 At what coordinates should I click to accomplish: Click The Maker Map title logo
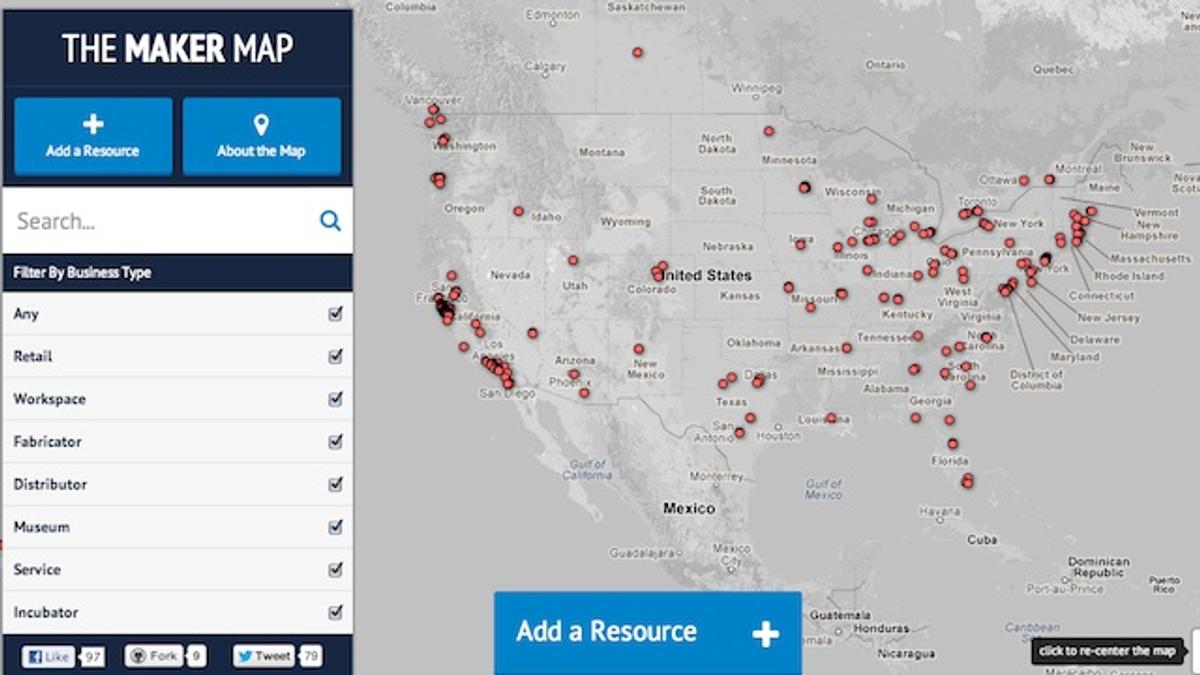click(177, 48)
